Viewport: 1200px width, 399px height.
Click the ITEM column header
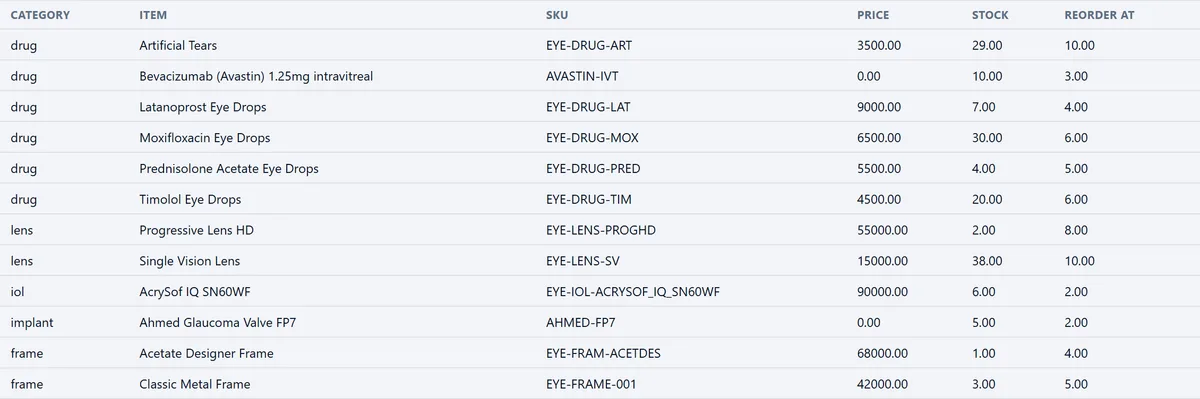(x=153, y=15)
